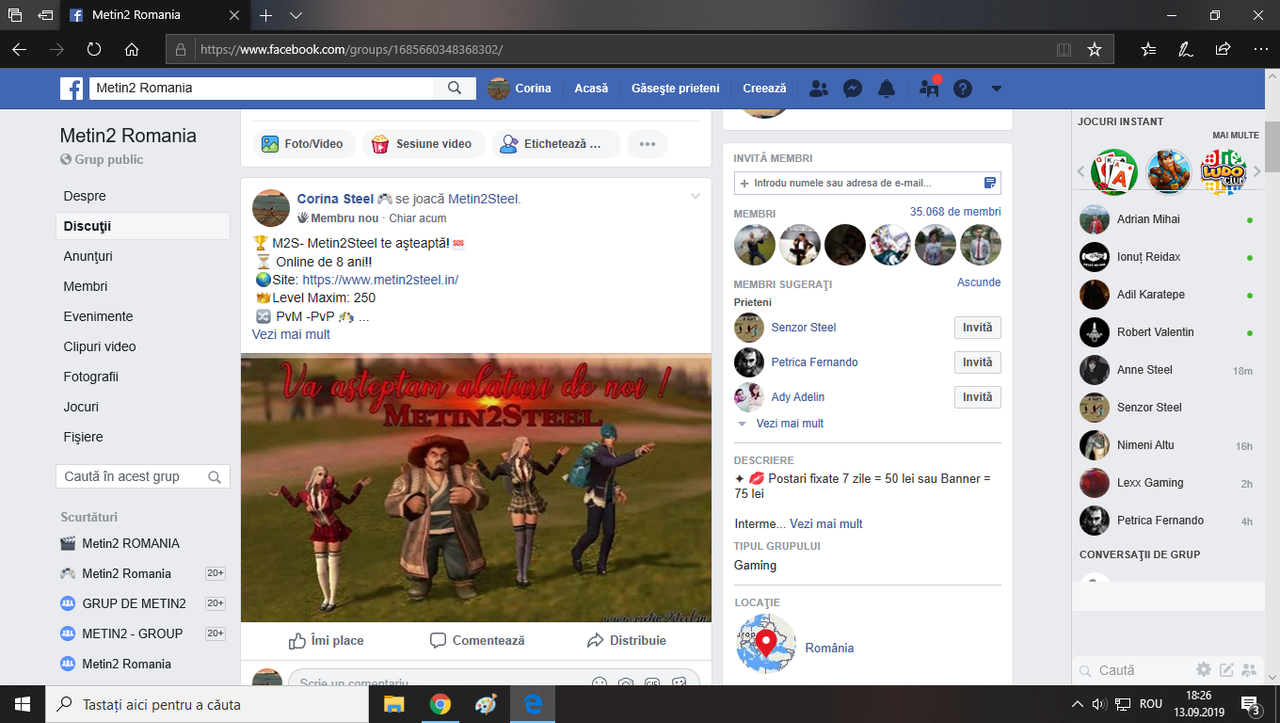Viewport: 1280px width, 723px height.
Task: Select Fișiere in group sidebar
Action: click(x=83, y=437)
